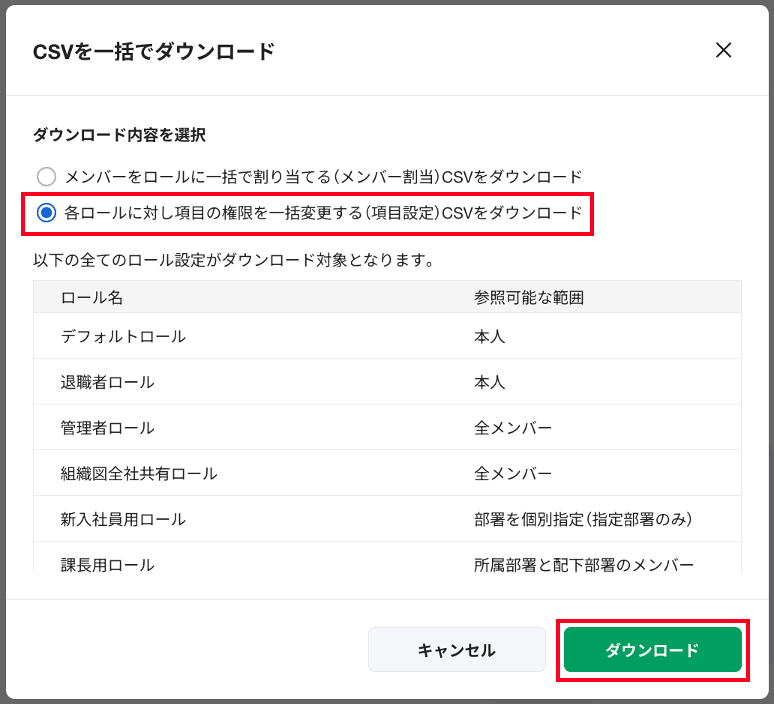Click the 組織図全社共有ロール entry

point(139,473)
